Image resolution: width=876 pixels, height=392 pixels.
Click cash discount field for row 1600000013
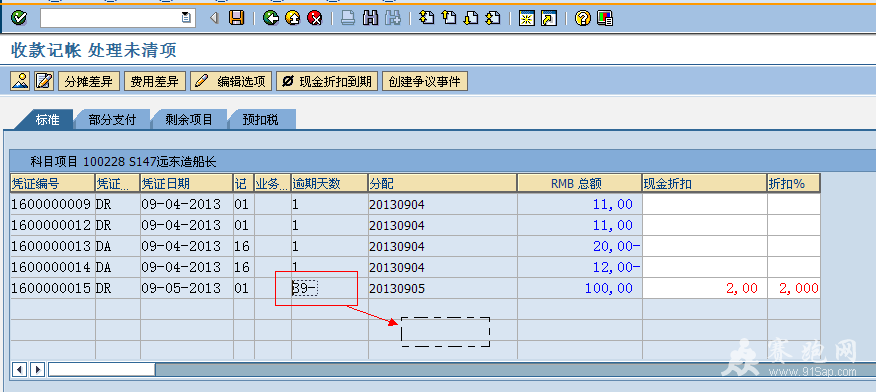(x=704, y=246)
